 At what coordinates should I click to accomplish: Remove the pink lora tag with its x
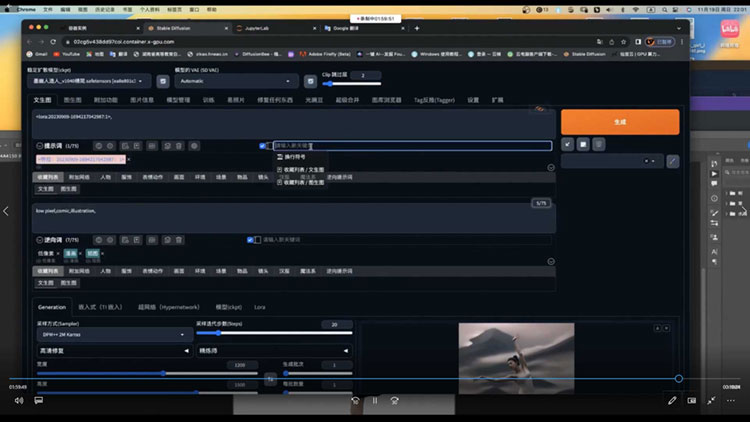coord(128,159)
